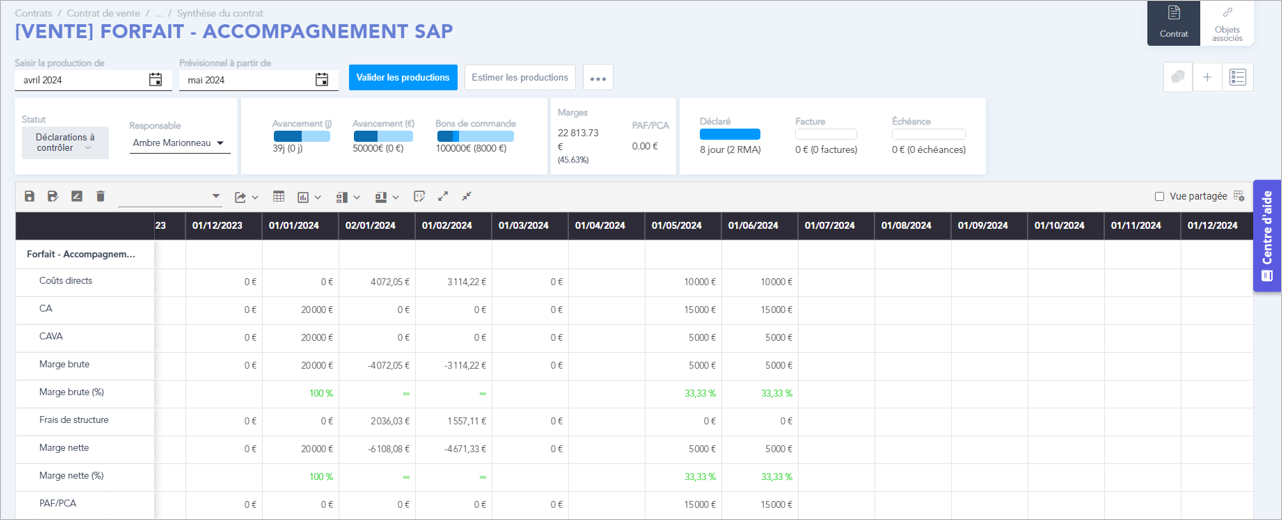Click the Synthèse du contrat breadcrumb
This screenshot has height=520, width=1282.
pyautogui.click(x=220, y=14)
